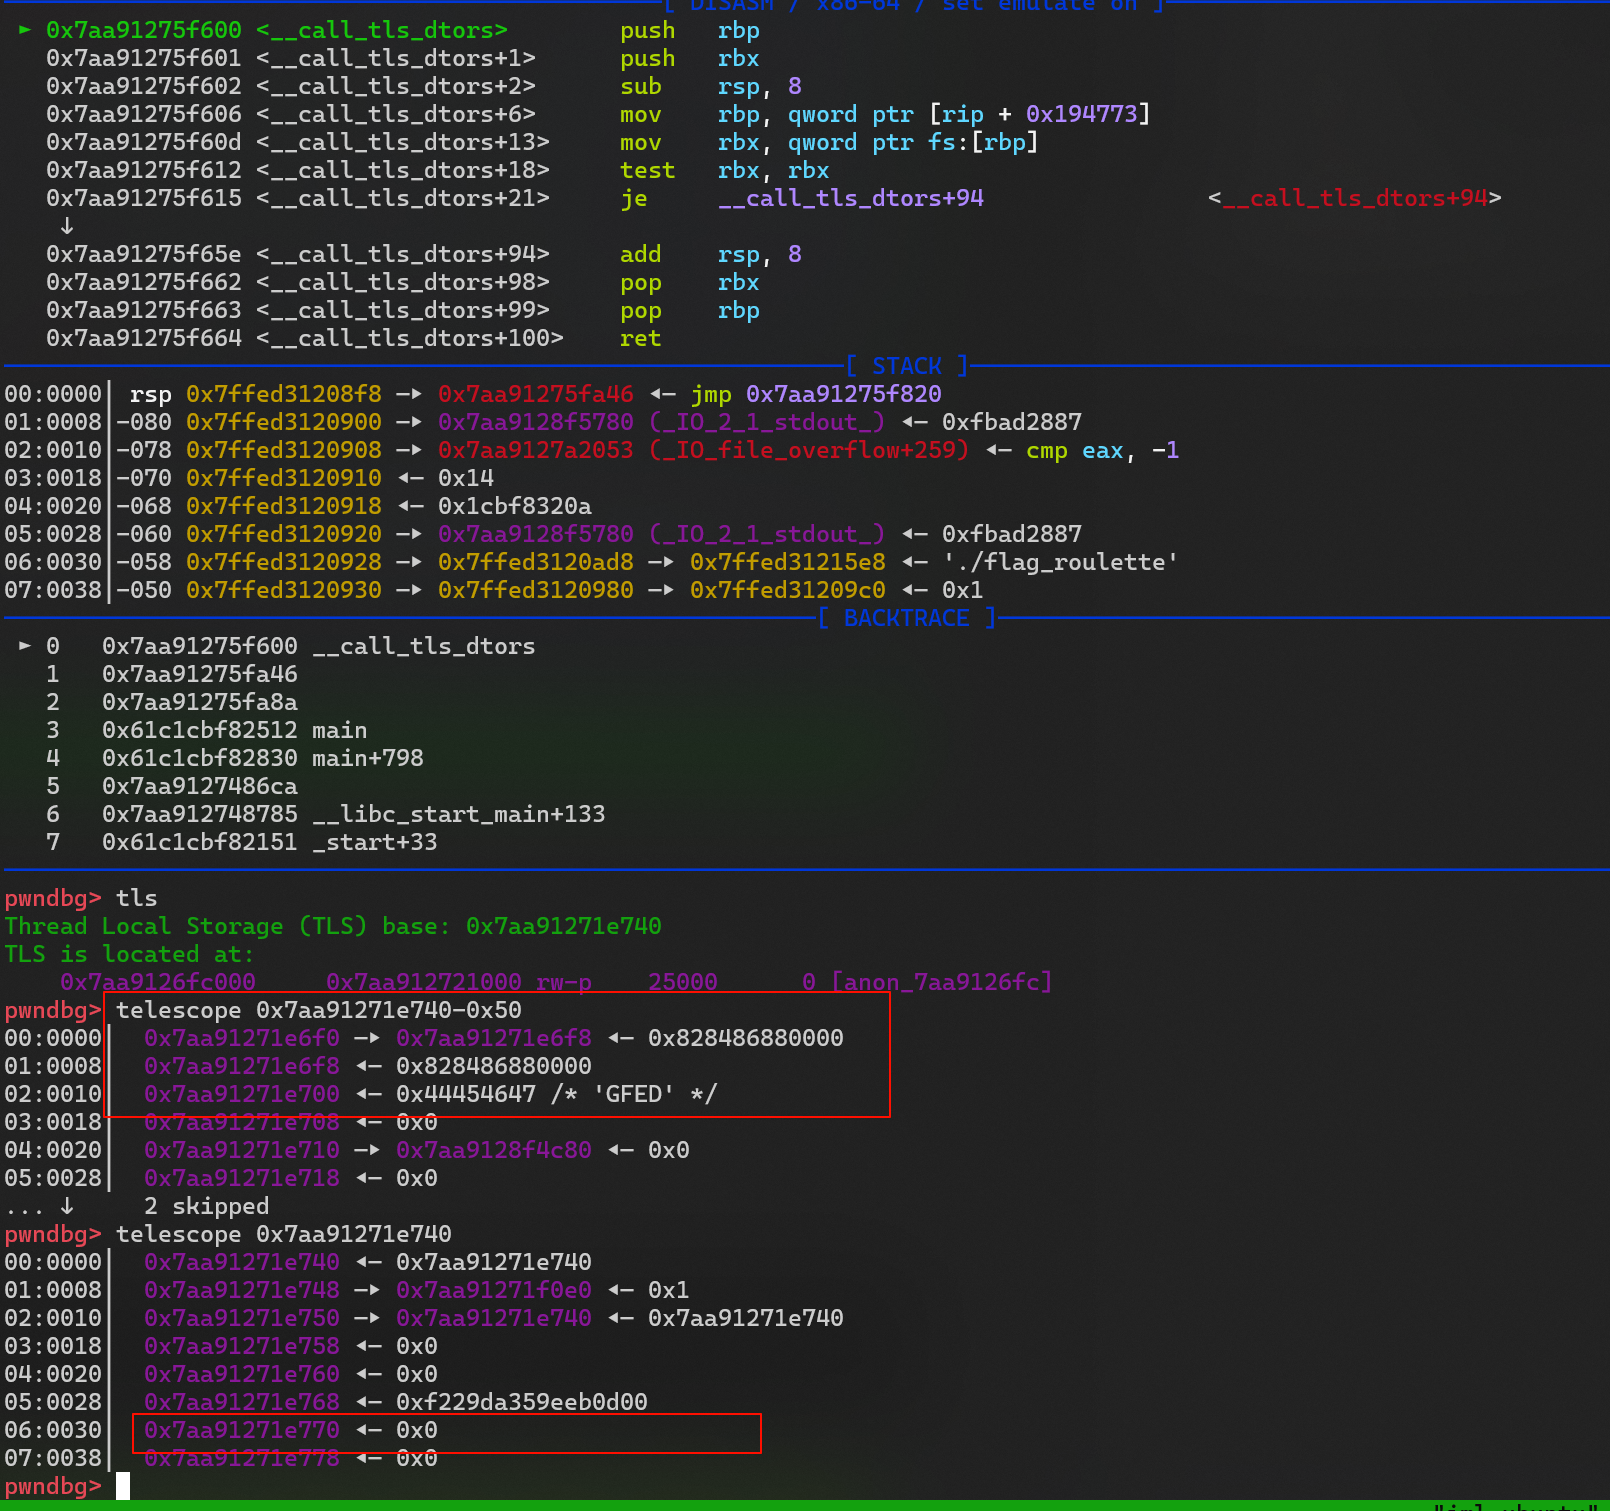Click return address 0x7aa91275fa46 in stack

pos(536,395)
